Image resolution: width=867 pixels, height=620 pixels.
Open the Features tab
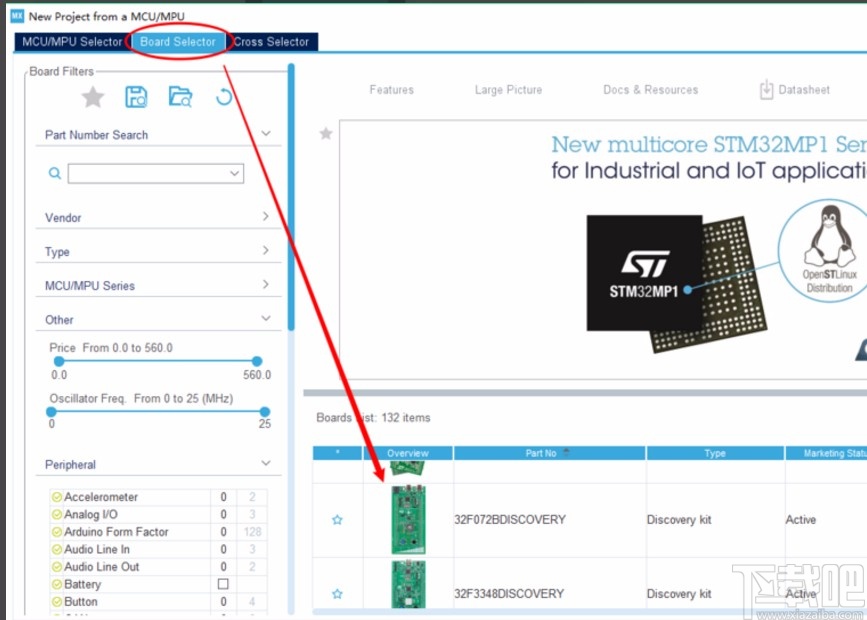pyautogui.click(x=391, y=90)
